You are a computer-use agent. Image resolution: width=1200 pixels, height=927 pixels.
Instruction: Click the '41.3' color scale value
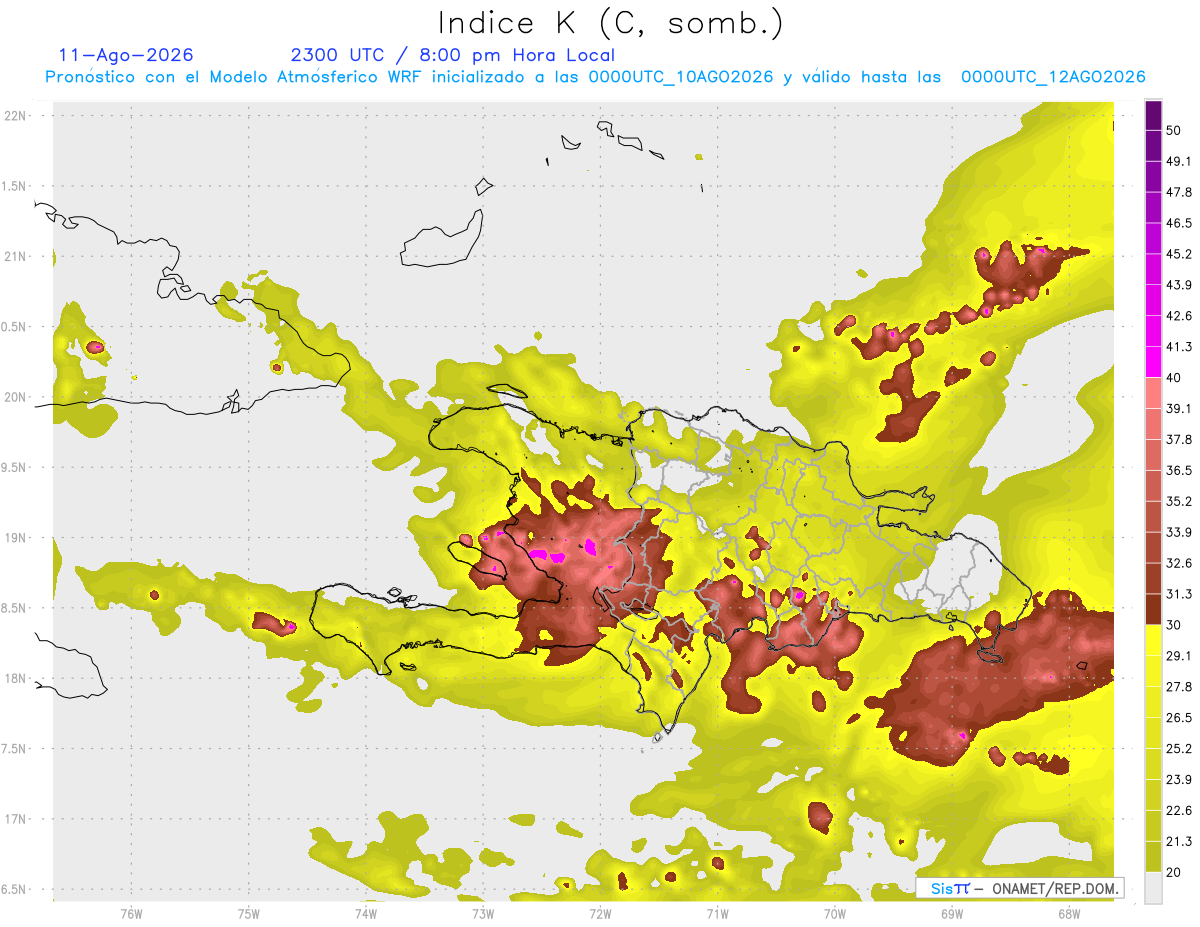(1178, 347)
